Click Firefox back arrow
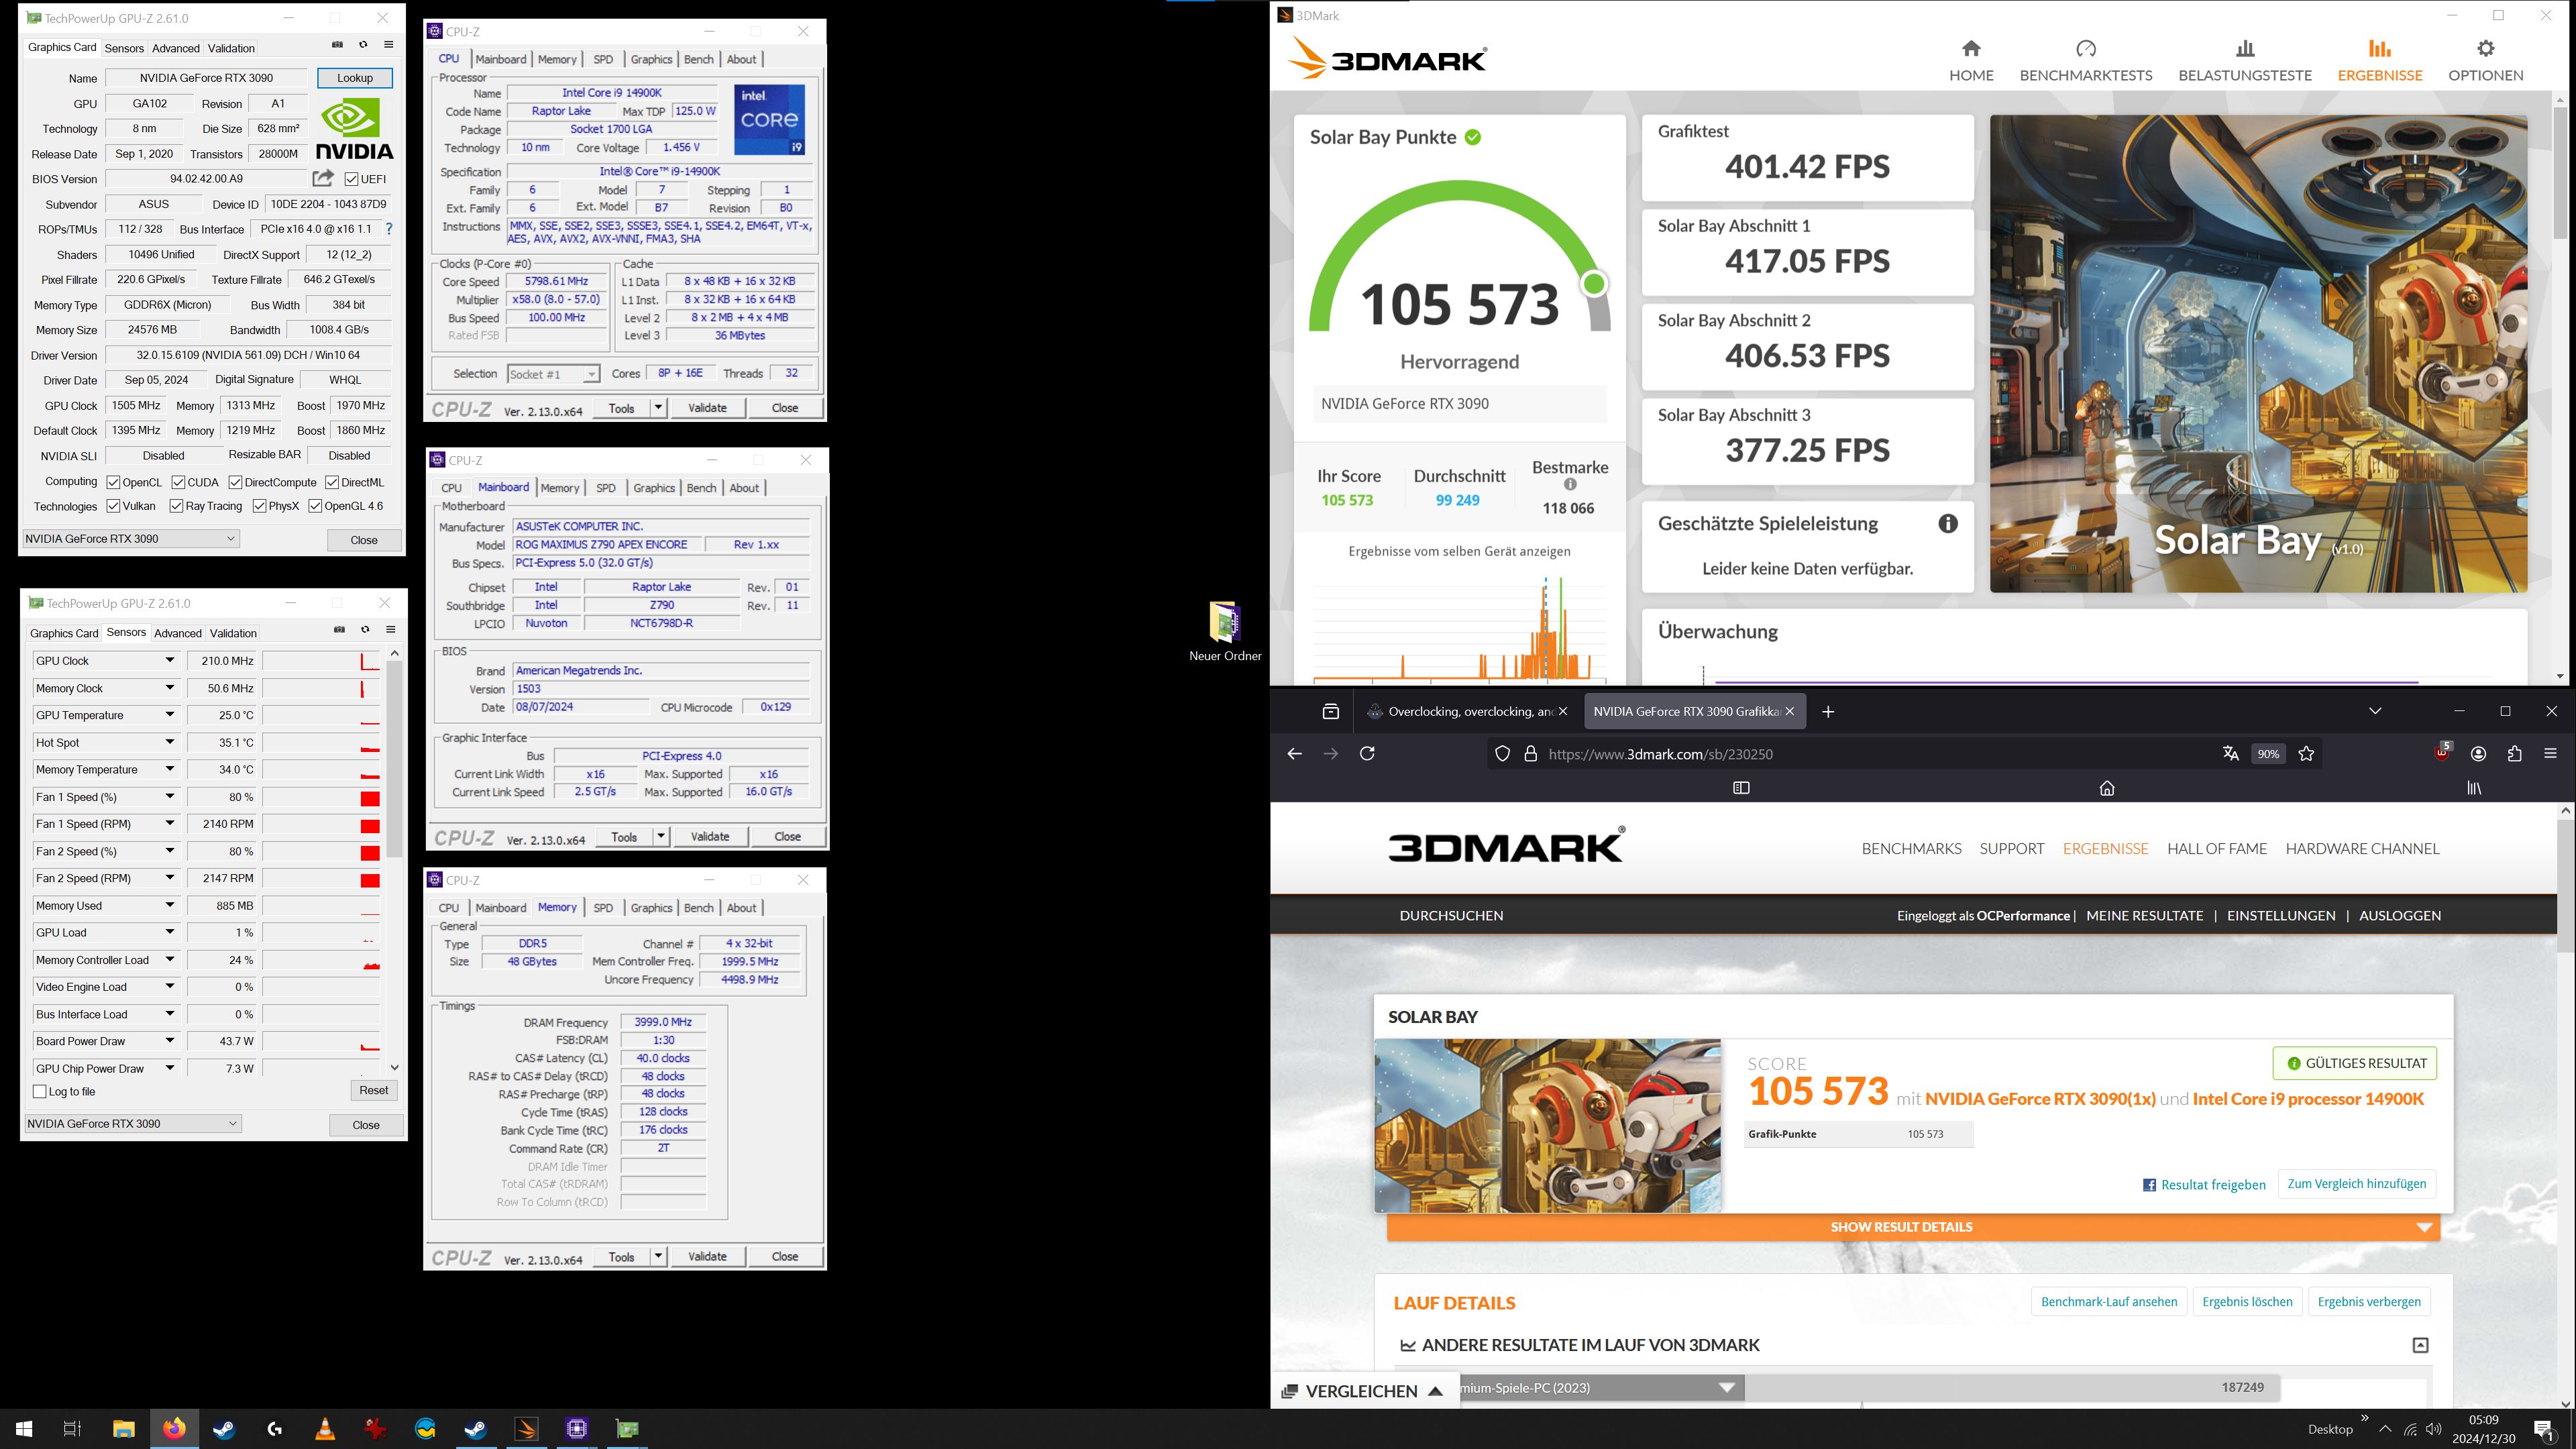2576x1449 pixels. pyautogui.click(x=1295, y=754)
